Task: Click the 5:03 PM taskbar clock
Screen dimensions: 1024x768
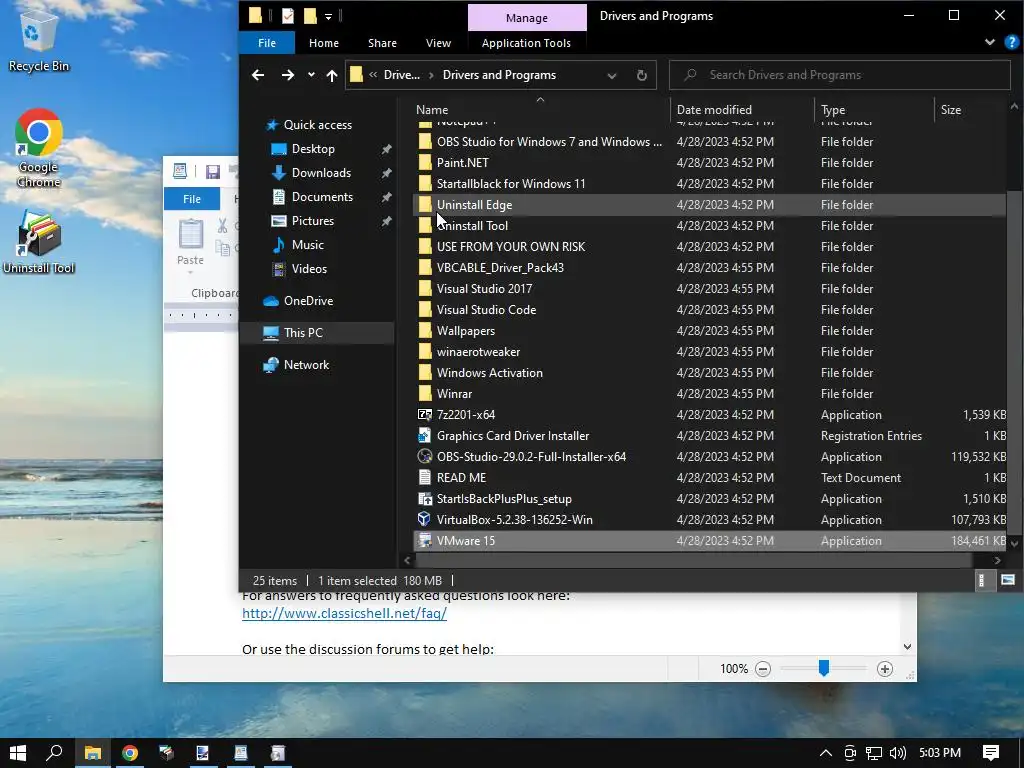Action: pyautogui.click(x=940, y=753)
